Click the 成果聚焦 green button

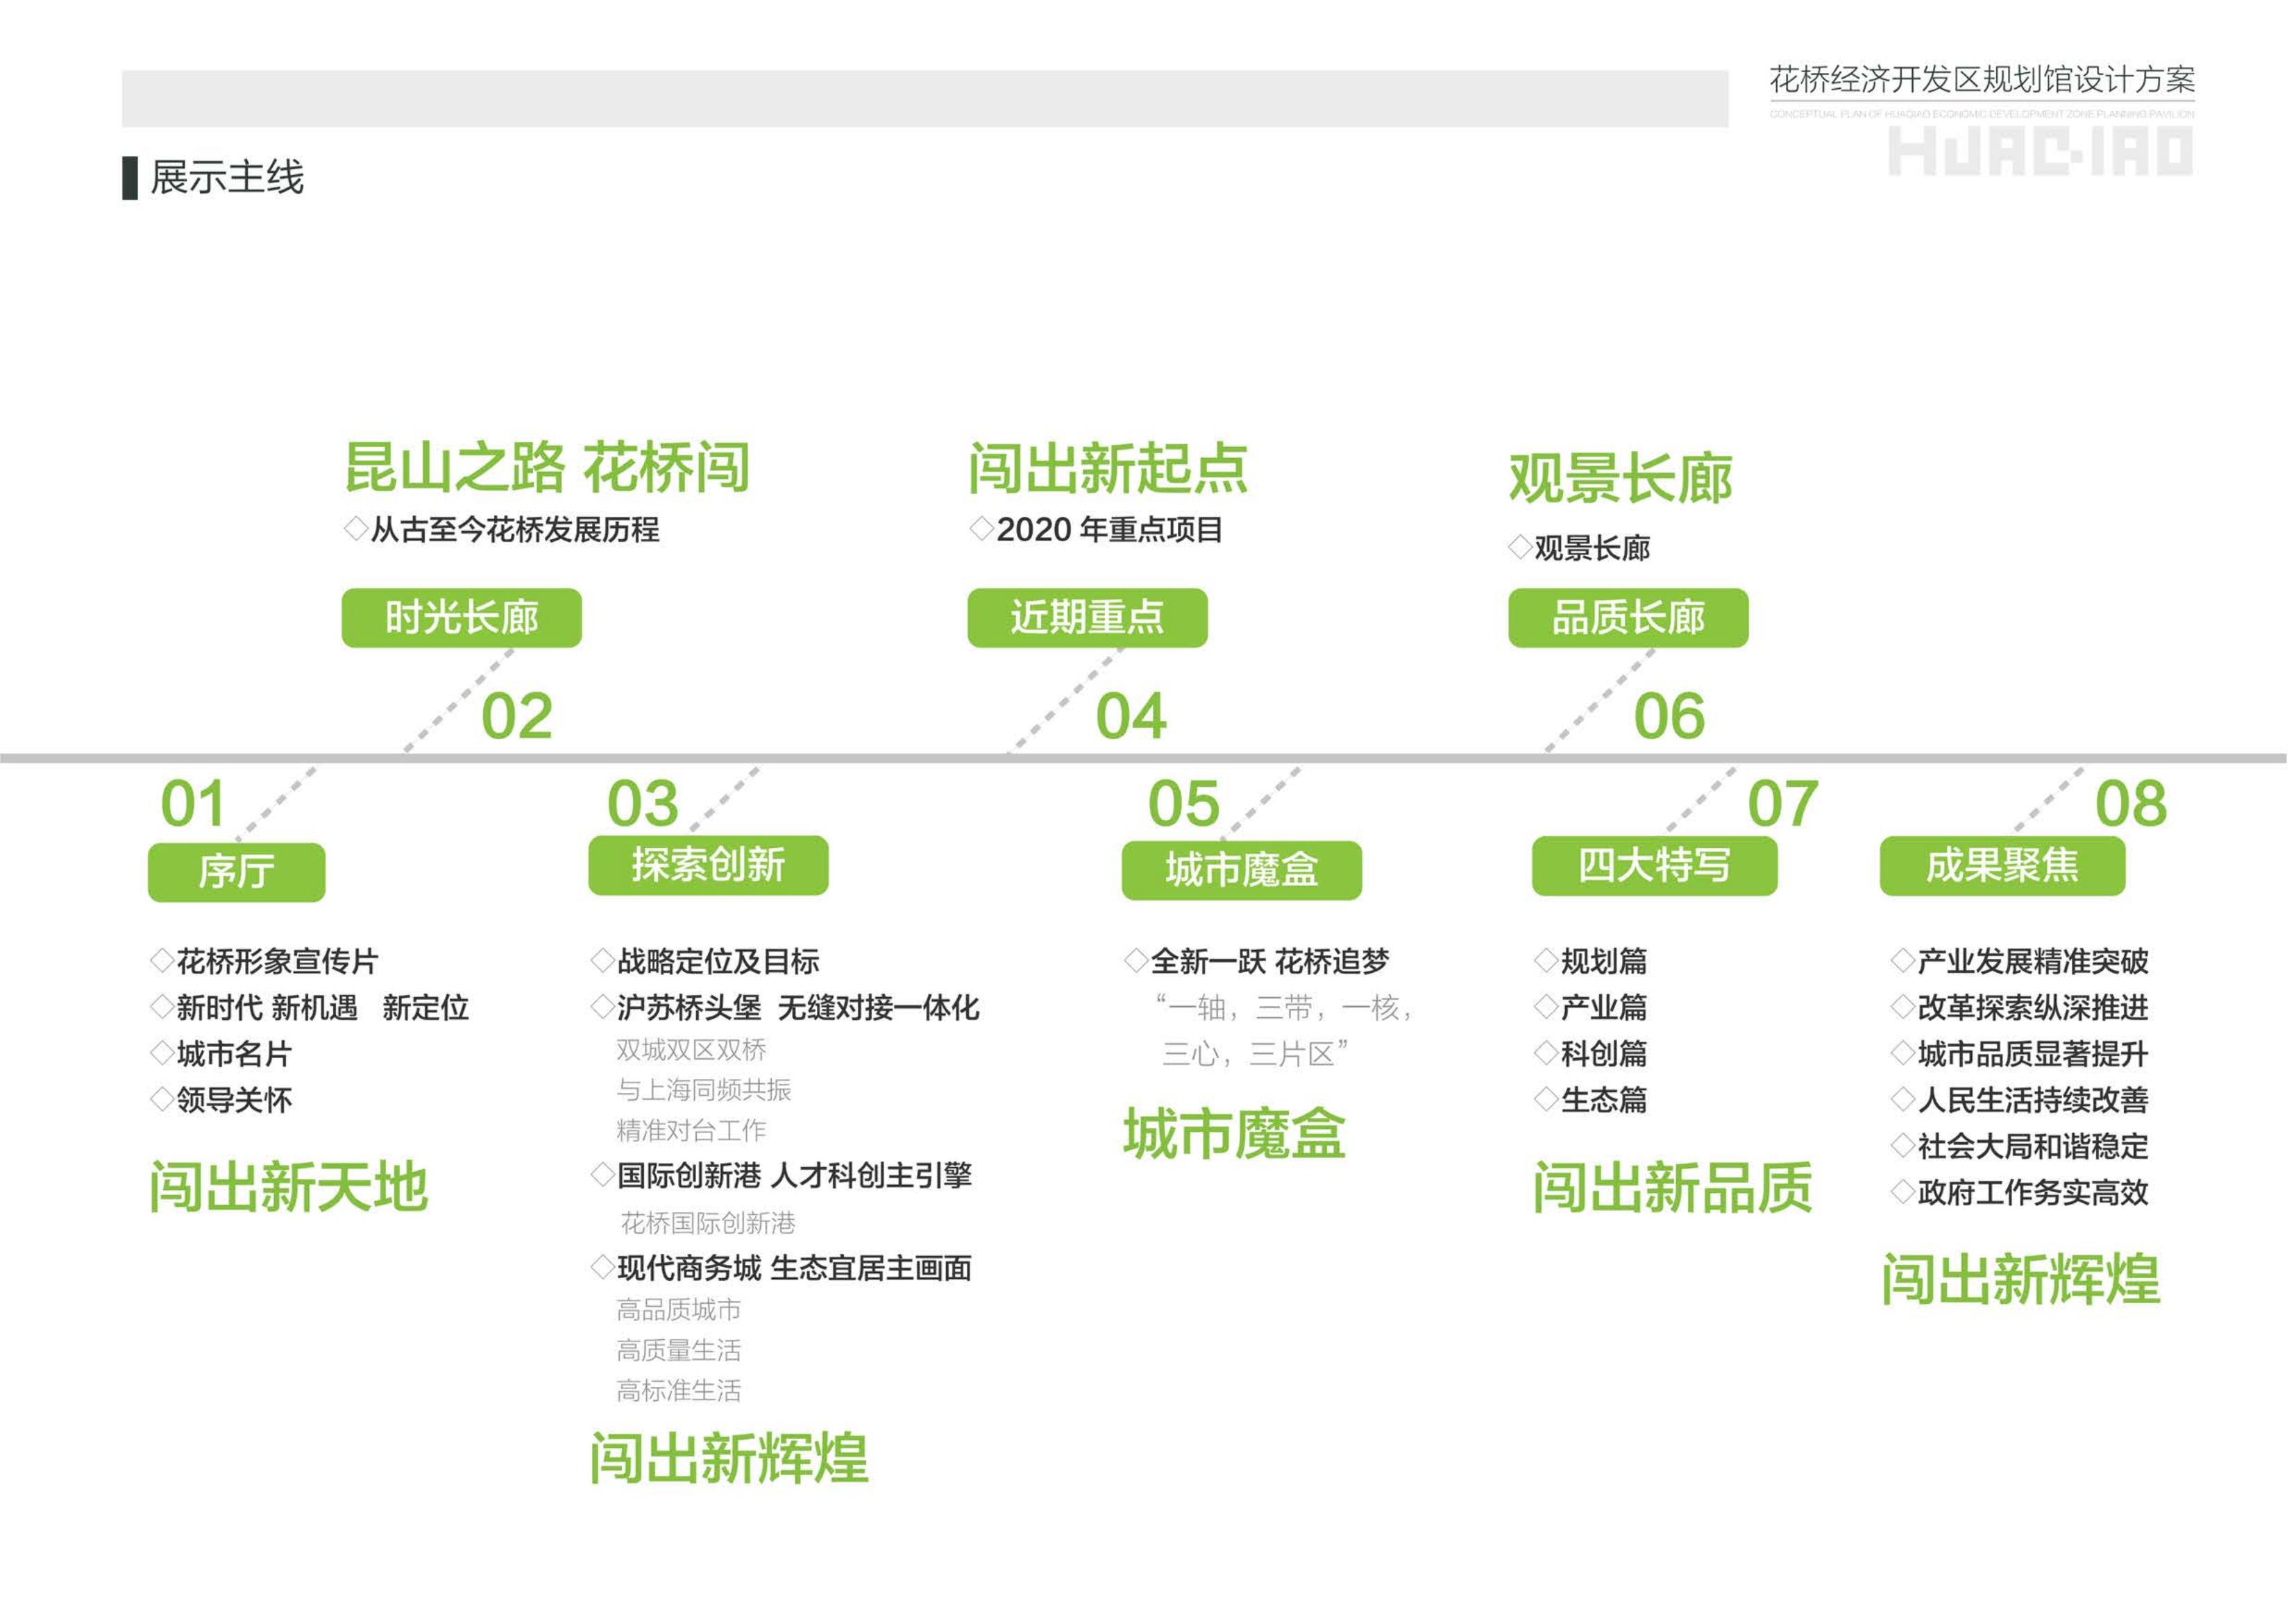(2002, 865)
